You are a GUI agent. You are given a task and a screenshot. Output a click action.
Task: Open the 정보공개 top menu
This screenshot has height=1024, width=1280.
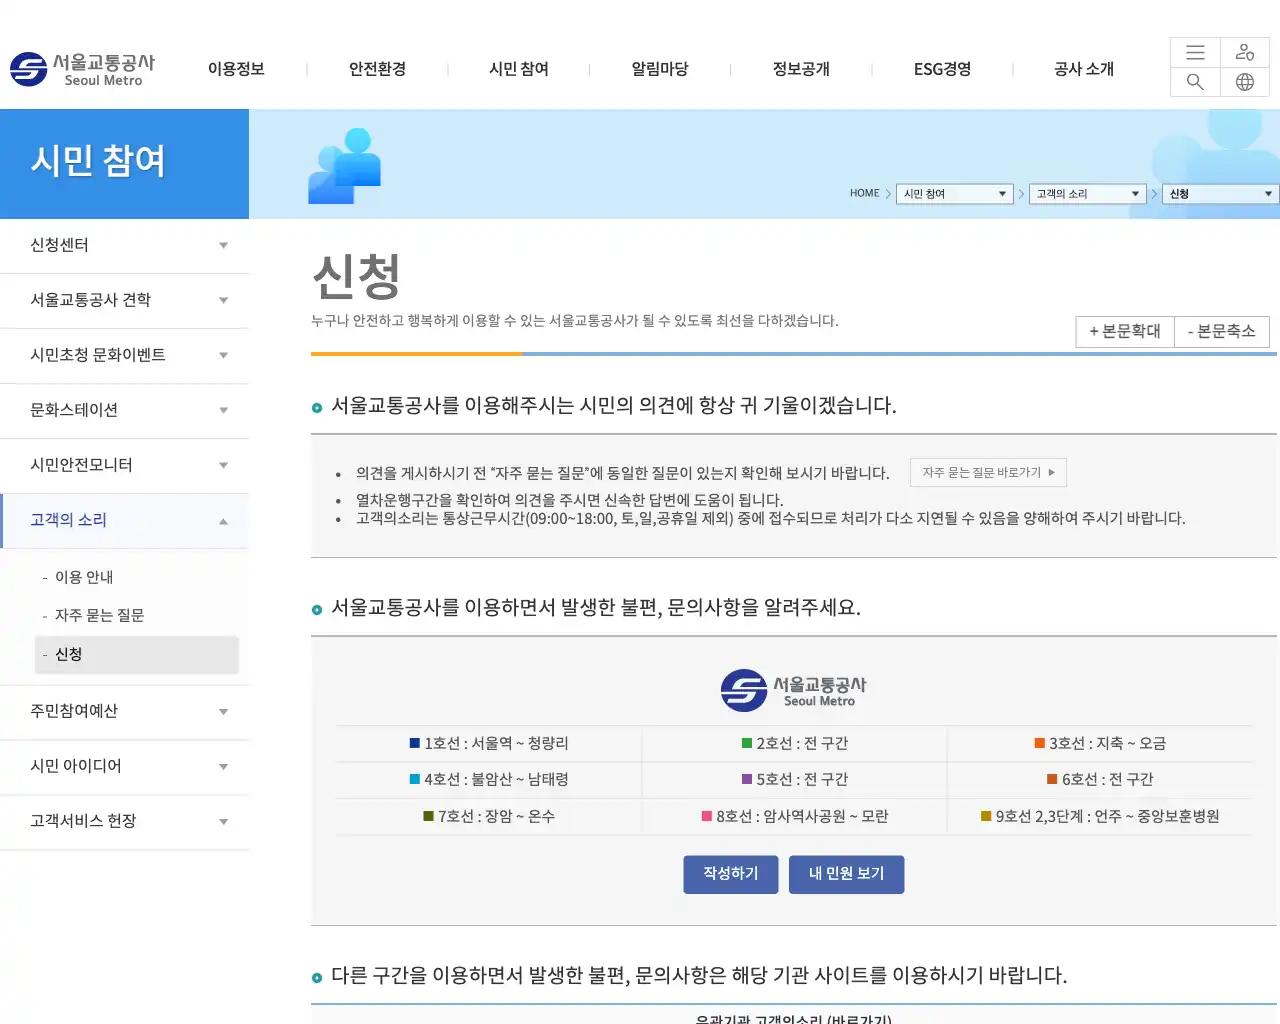click(x=801, y=69)
